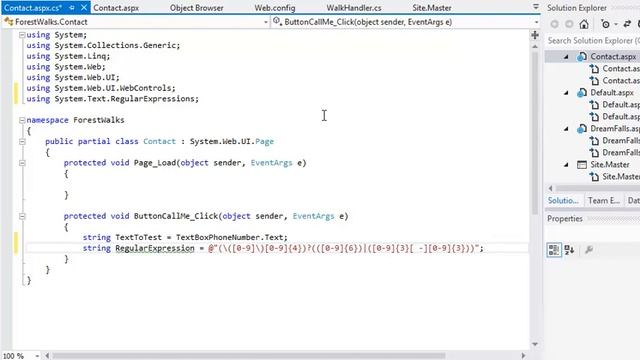Click the RegularExpression variable name
Viewport: 640px width, 360px height.
click(x=155, y=248)
